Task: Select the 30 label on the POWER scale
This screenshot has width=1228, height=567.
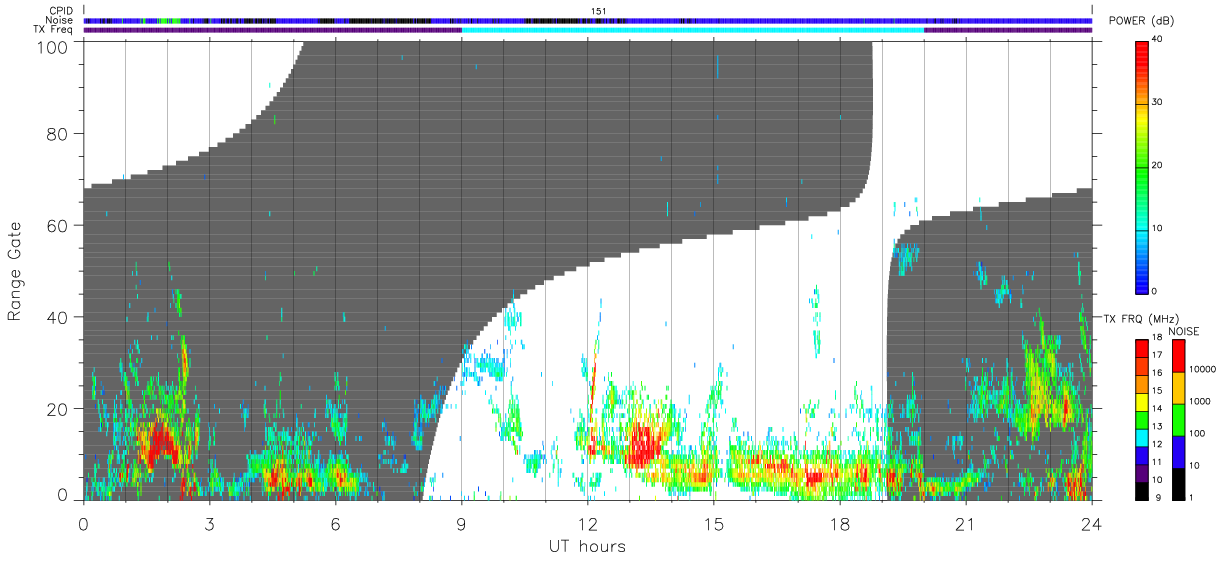Action: 1158,102
